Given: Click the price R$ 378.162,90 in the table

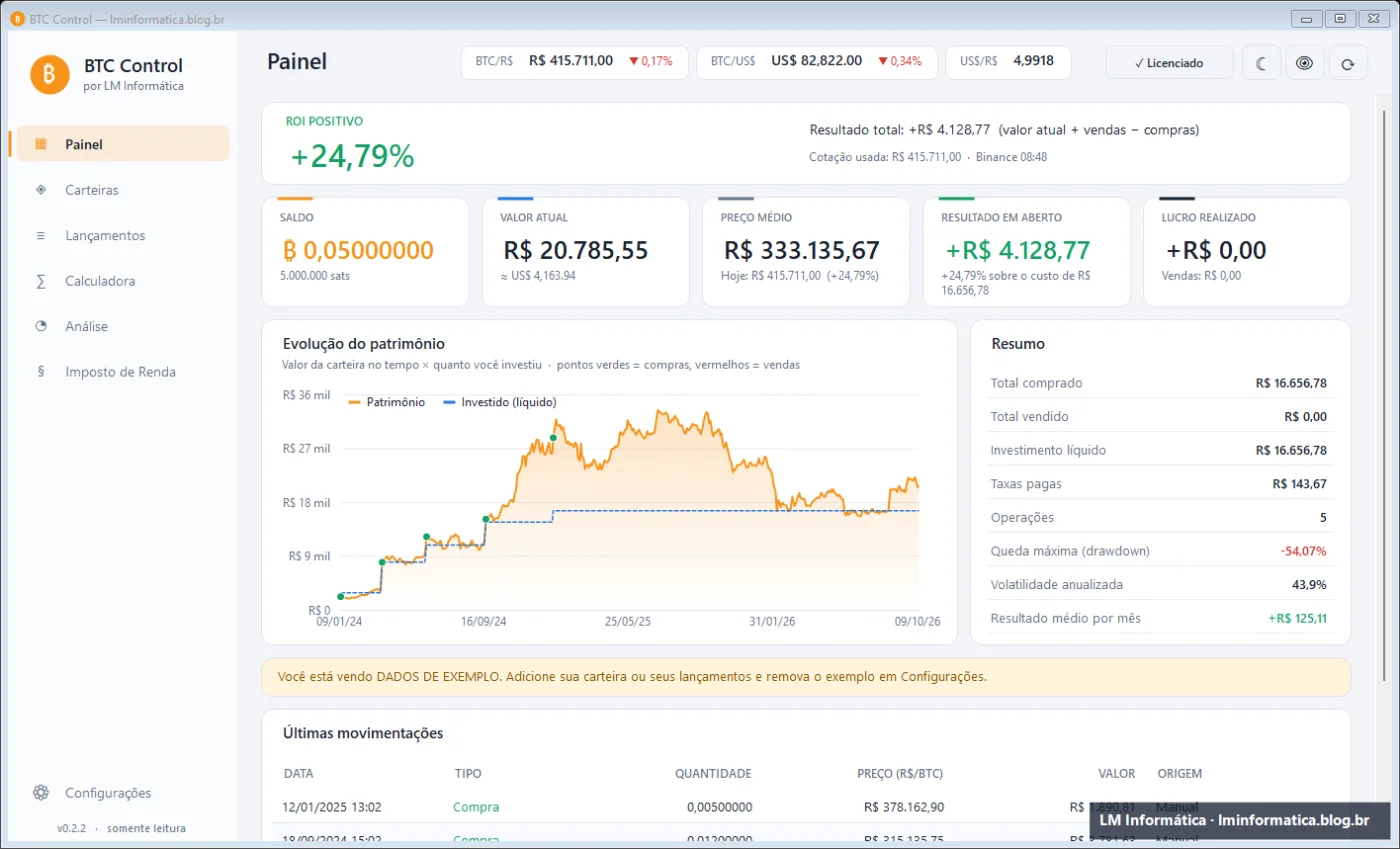Looking at the screenshot, I should (x=904, y=807).
